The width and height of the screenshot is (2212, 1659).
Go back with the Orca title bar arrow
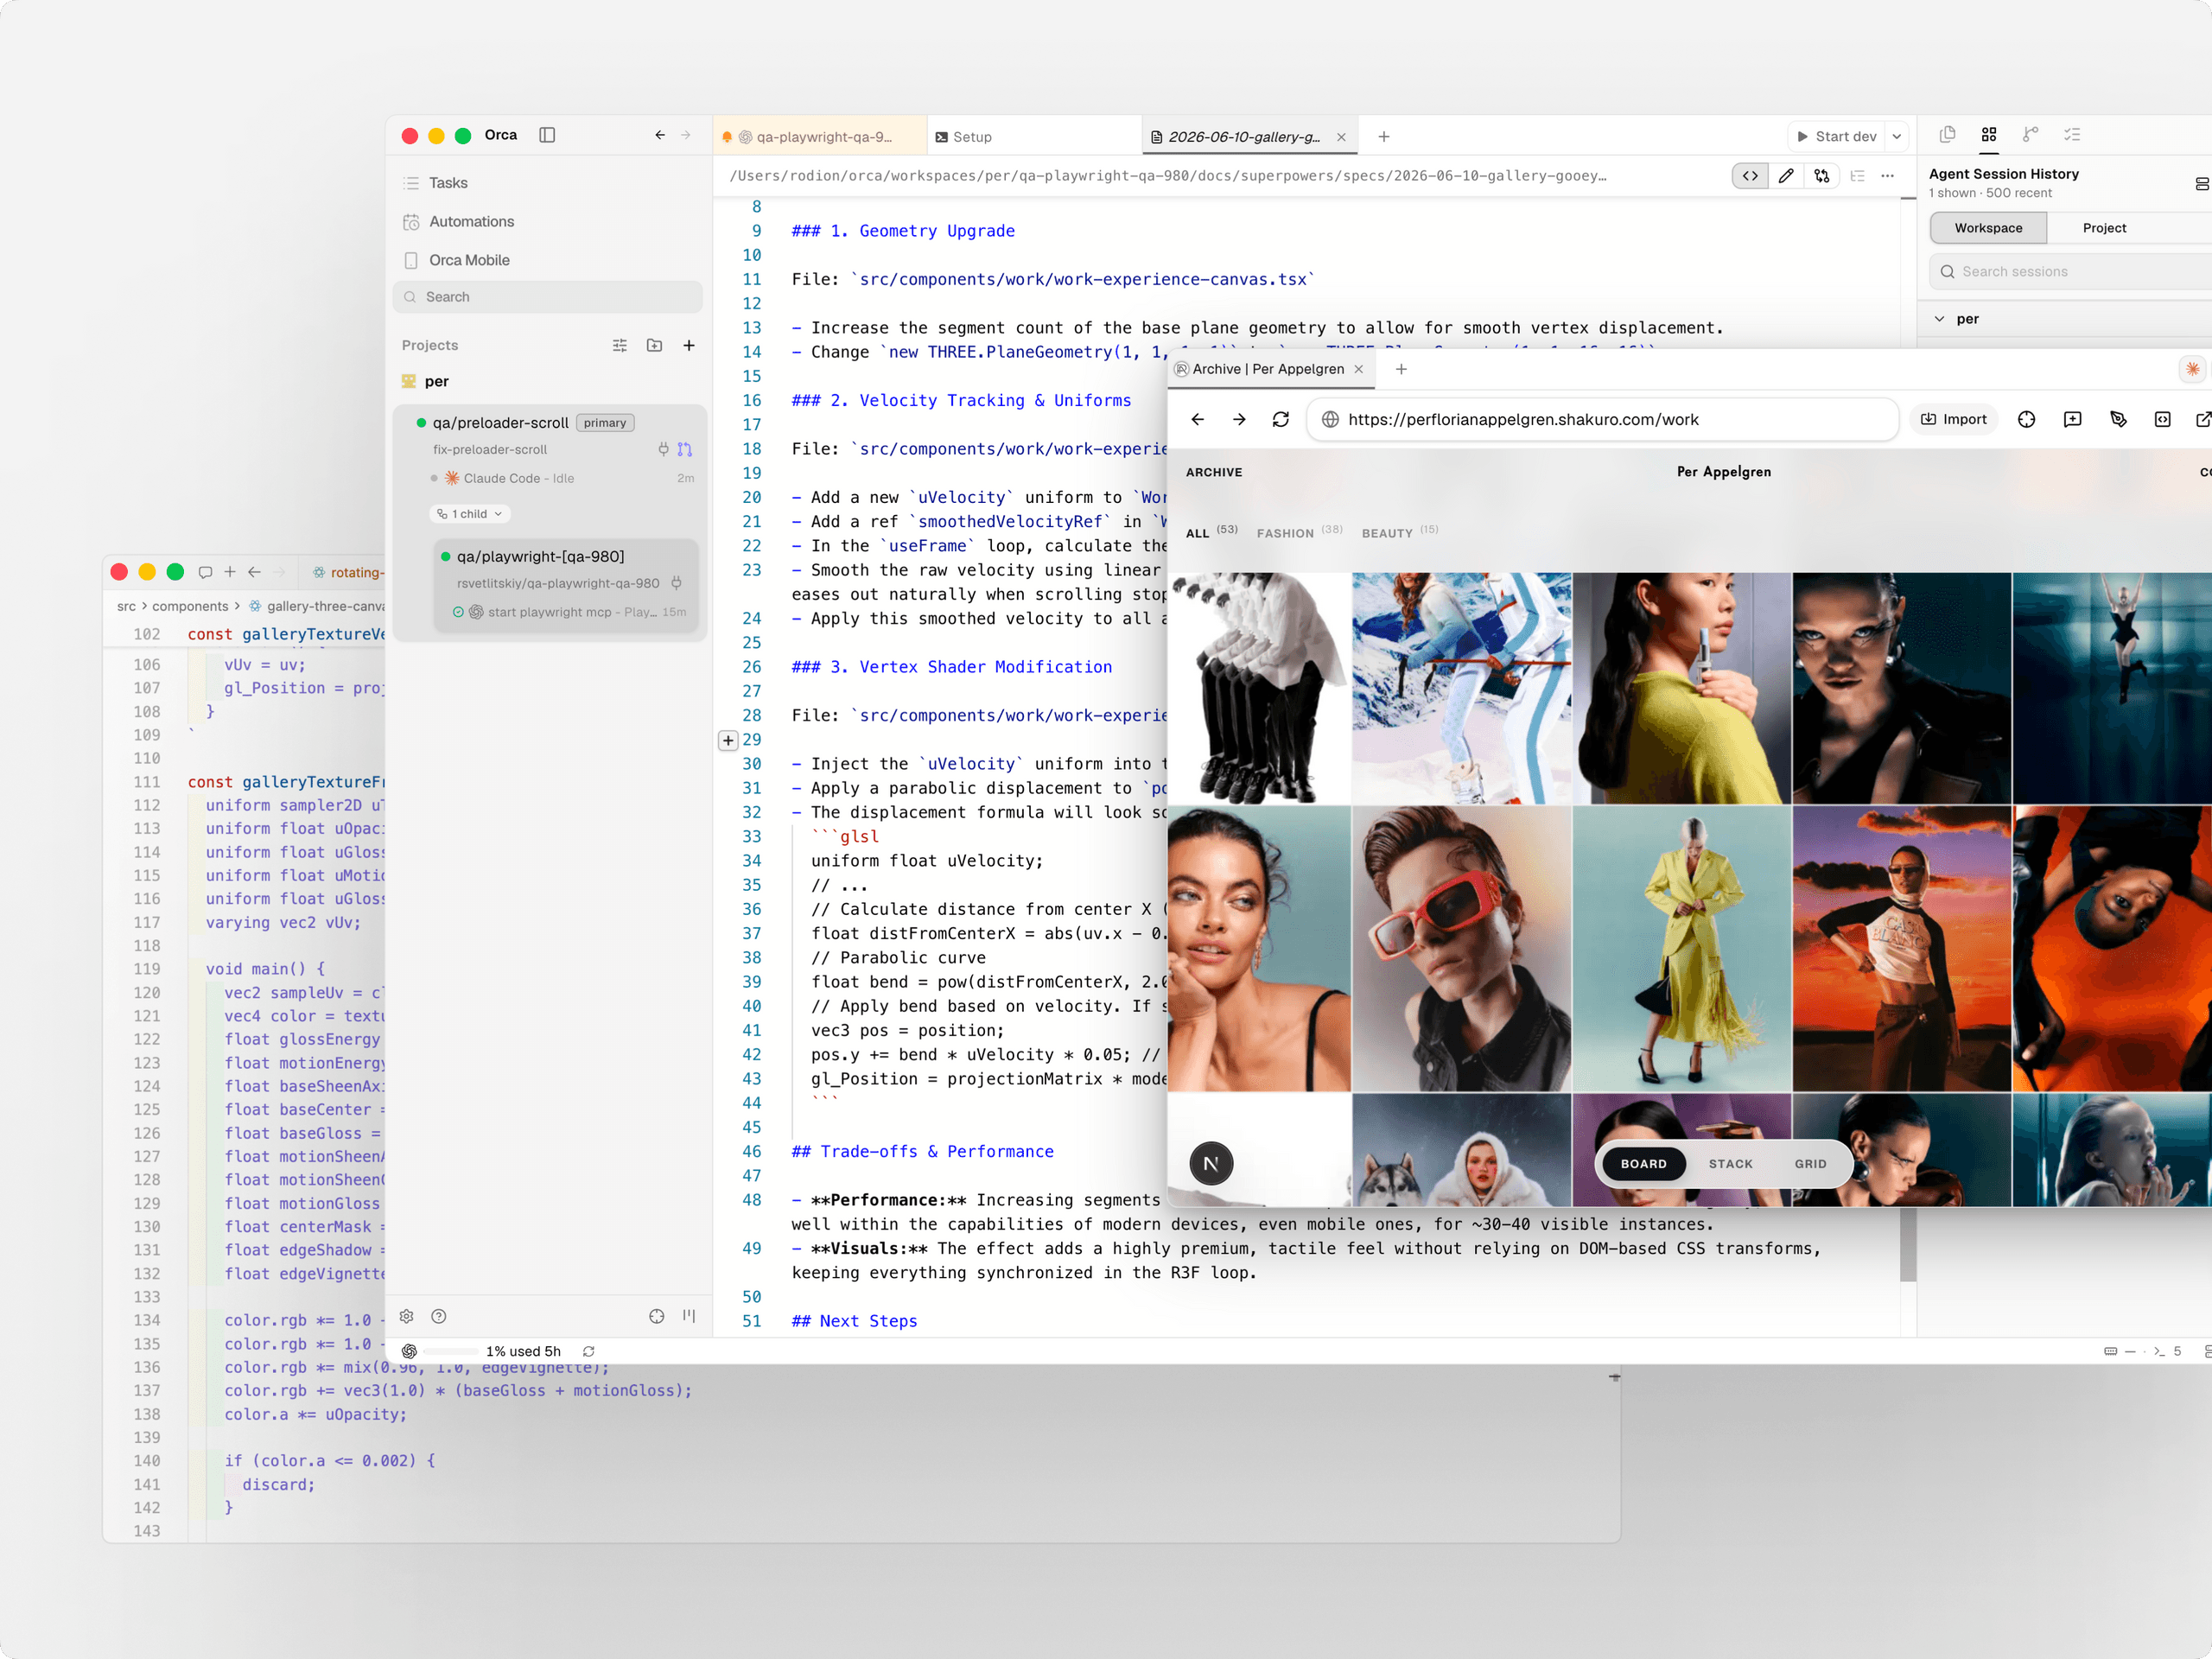click(660, 135)
